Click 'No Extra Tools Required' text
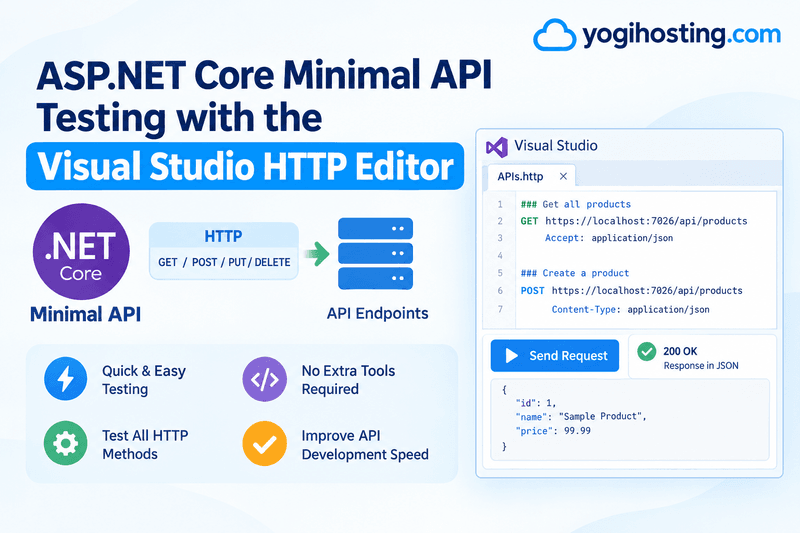Image resolution: width=800 pixels, height=533 pixels. 348,380
